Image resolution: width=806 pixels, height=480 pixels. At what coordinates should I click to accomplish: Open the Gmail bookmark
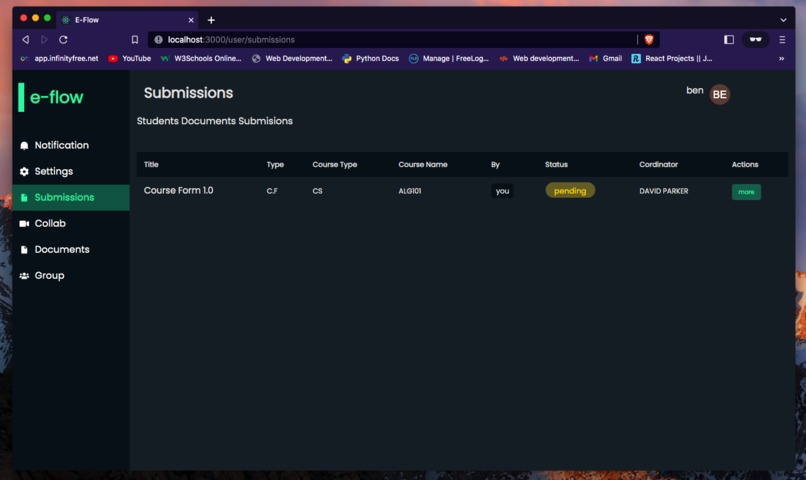(x=606, y=59)
